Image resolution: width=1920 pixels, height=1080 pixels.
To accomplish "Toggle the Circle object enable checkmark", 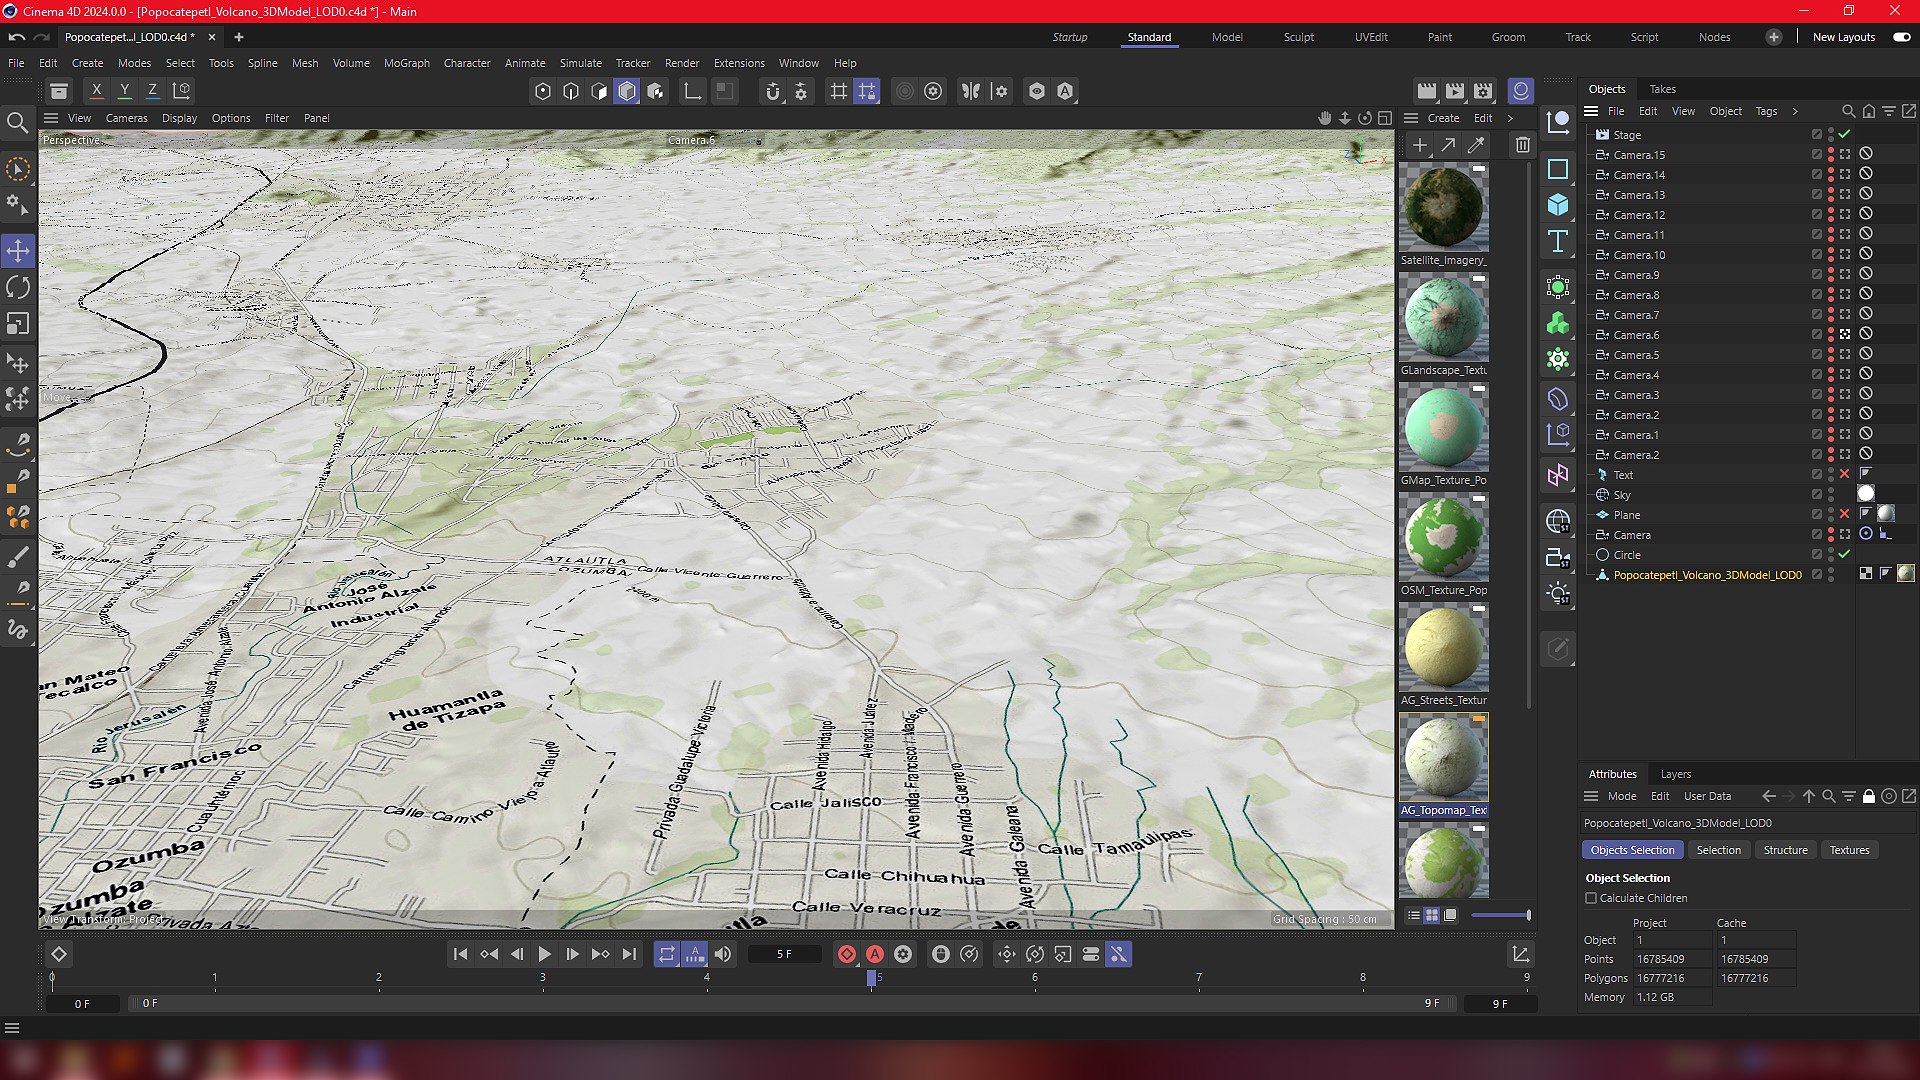I will (1844, 554).
